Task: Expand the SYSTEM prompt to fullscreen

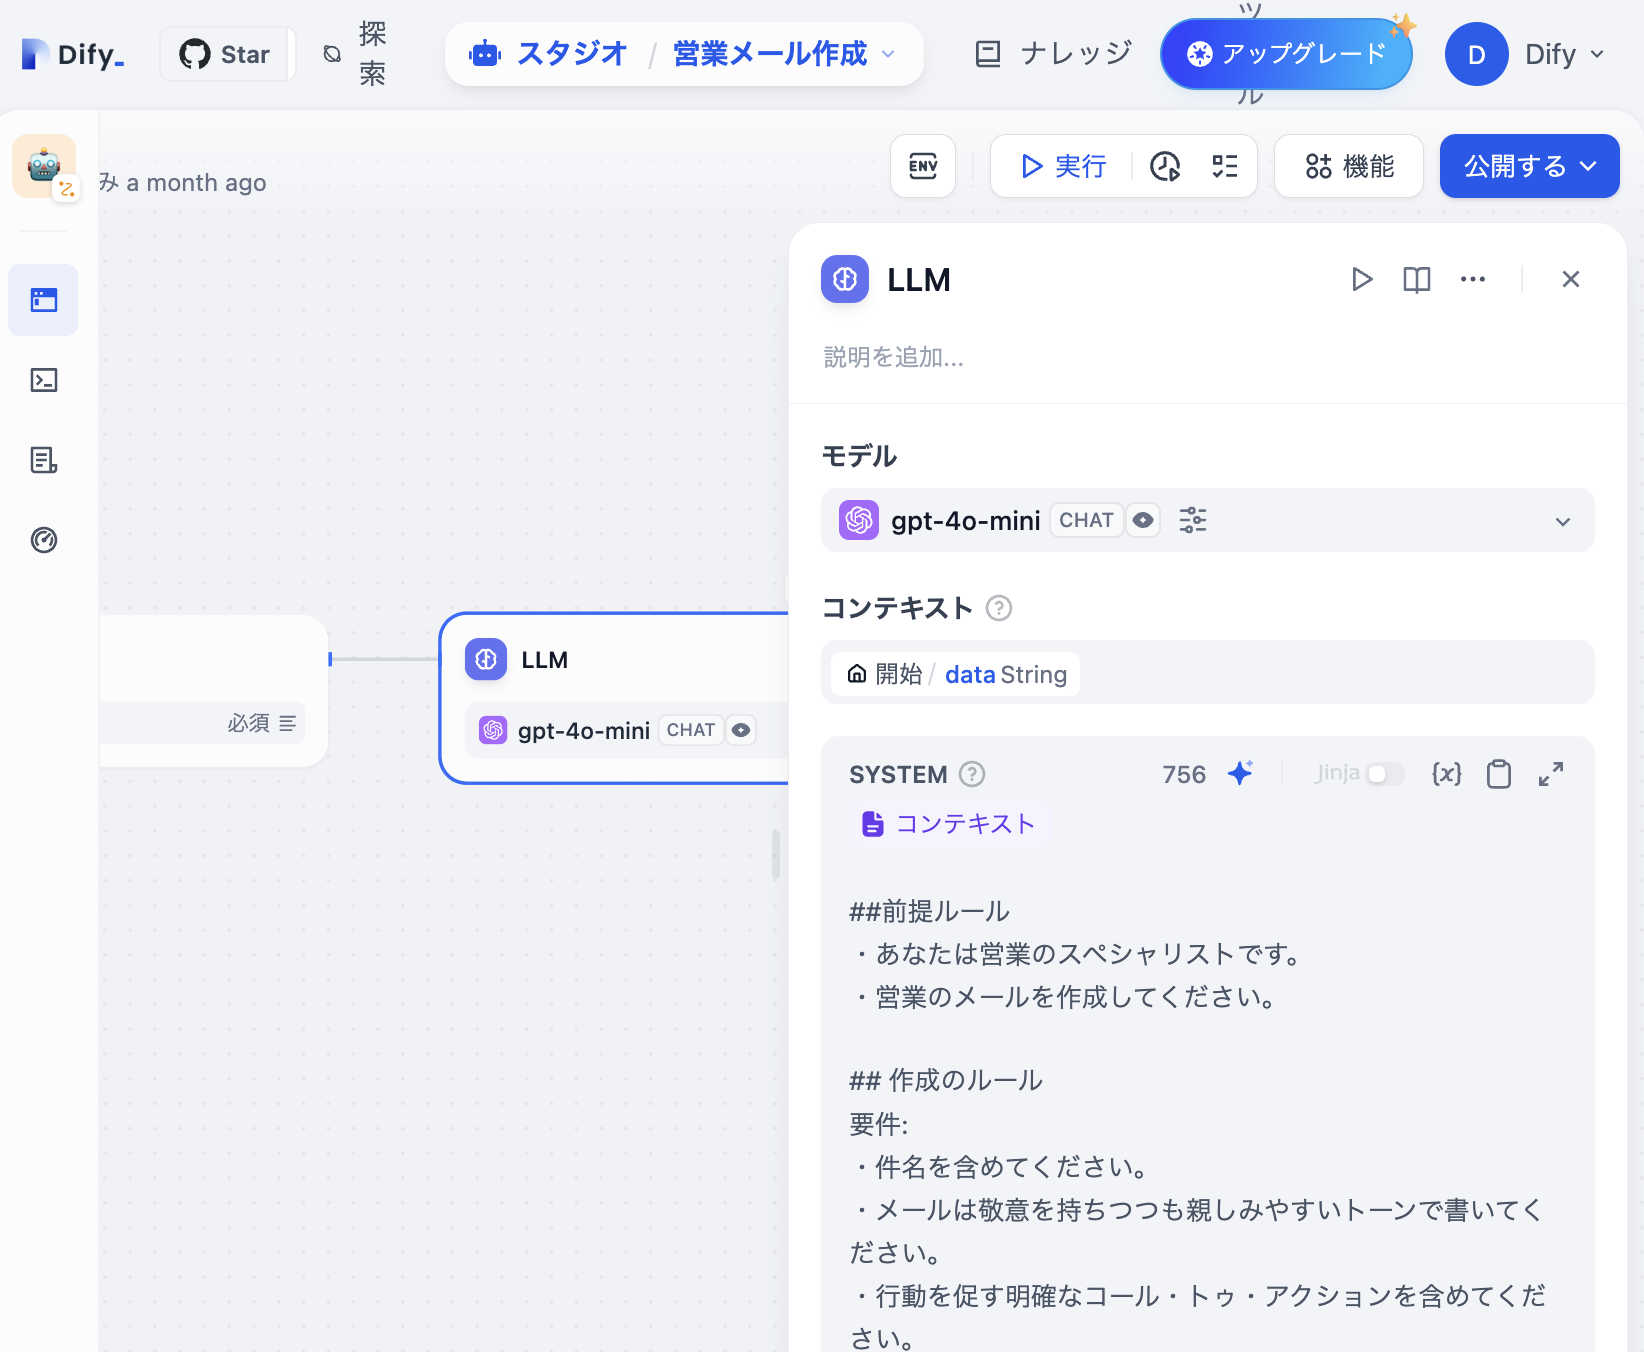Action: tap(1551, 773)
